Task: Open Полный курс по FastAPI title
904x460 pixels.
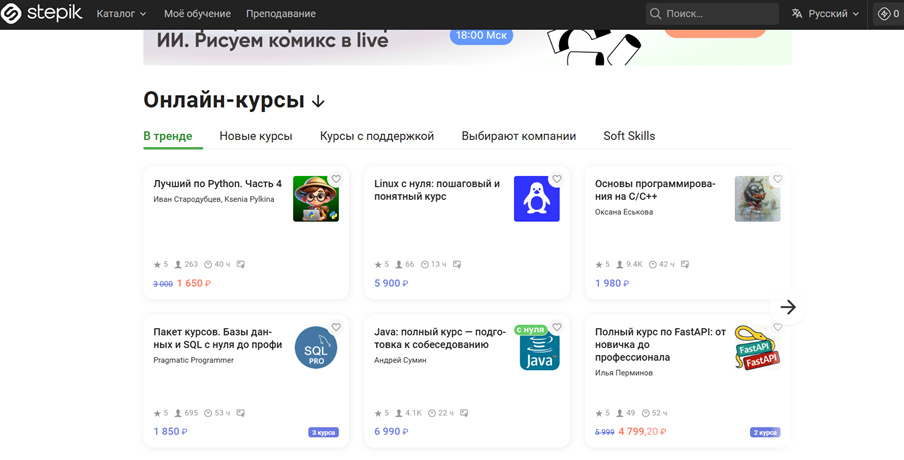Action: click(660, 345)
